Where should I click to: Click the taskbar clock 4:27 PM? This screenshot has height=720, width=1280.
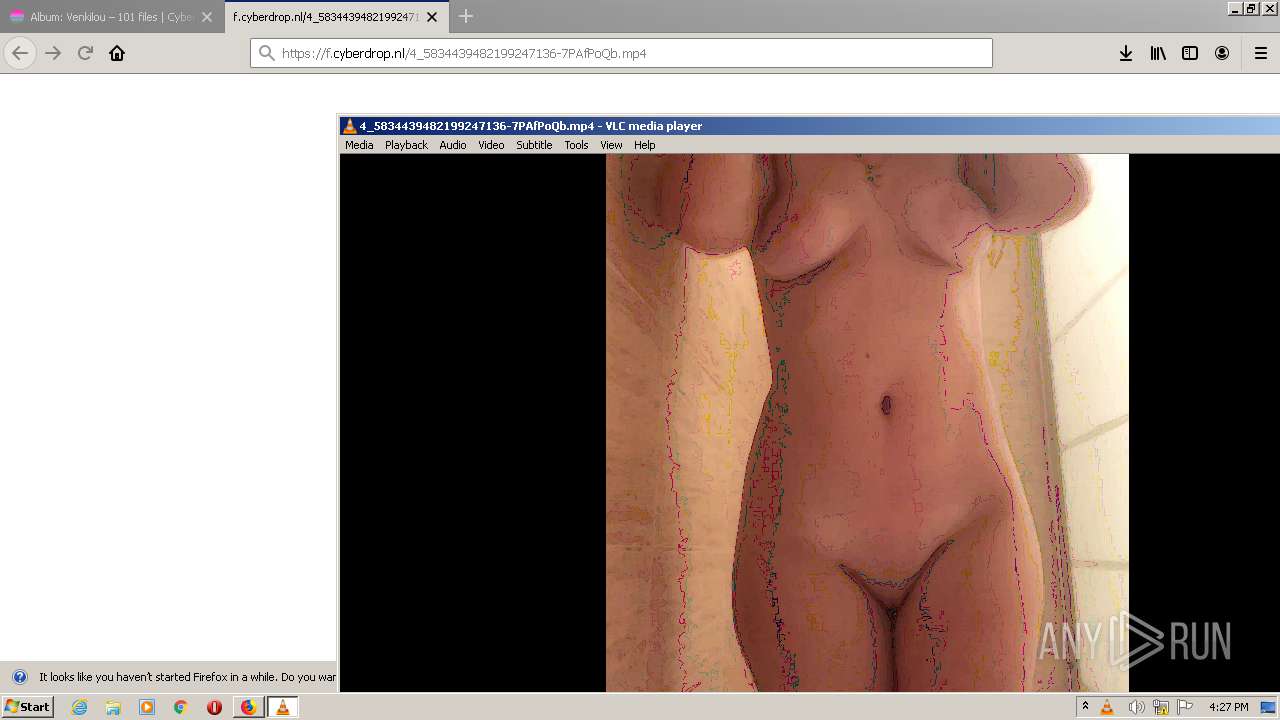1228,707
